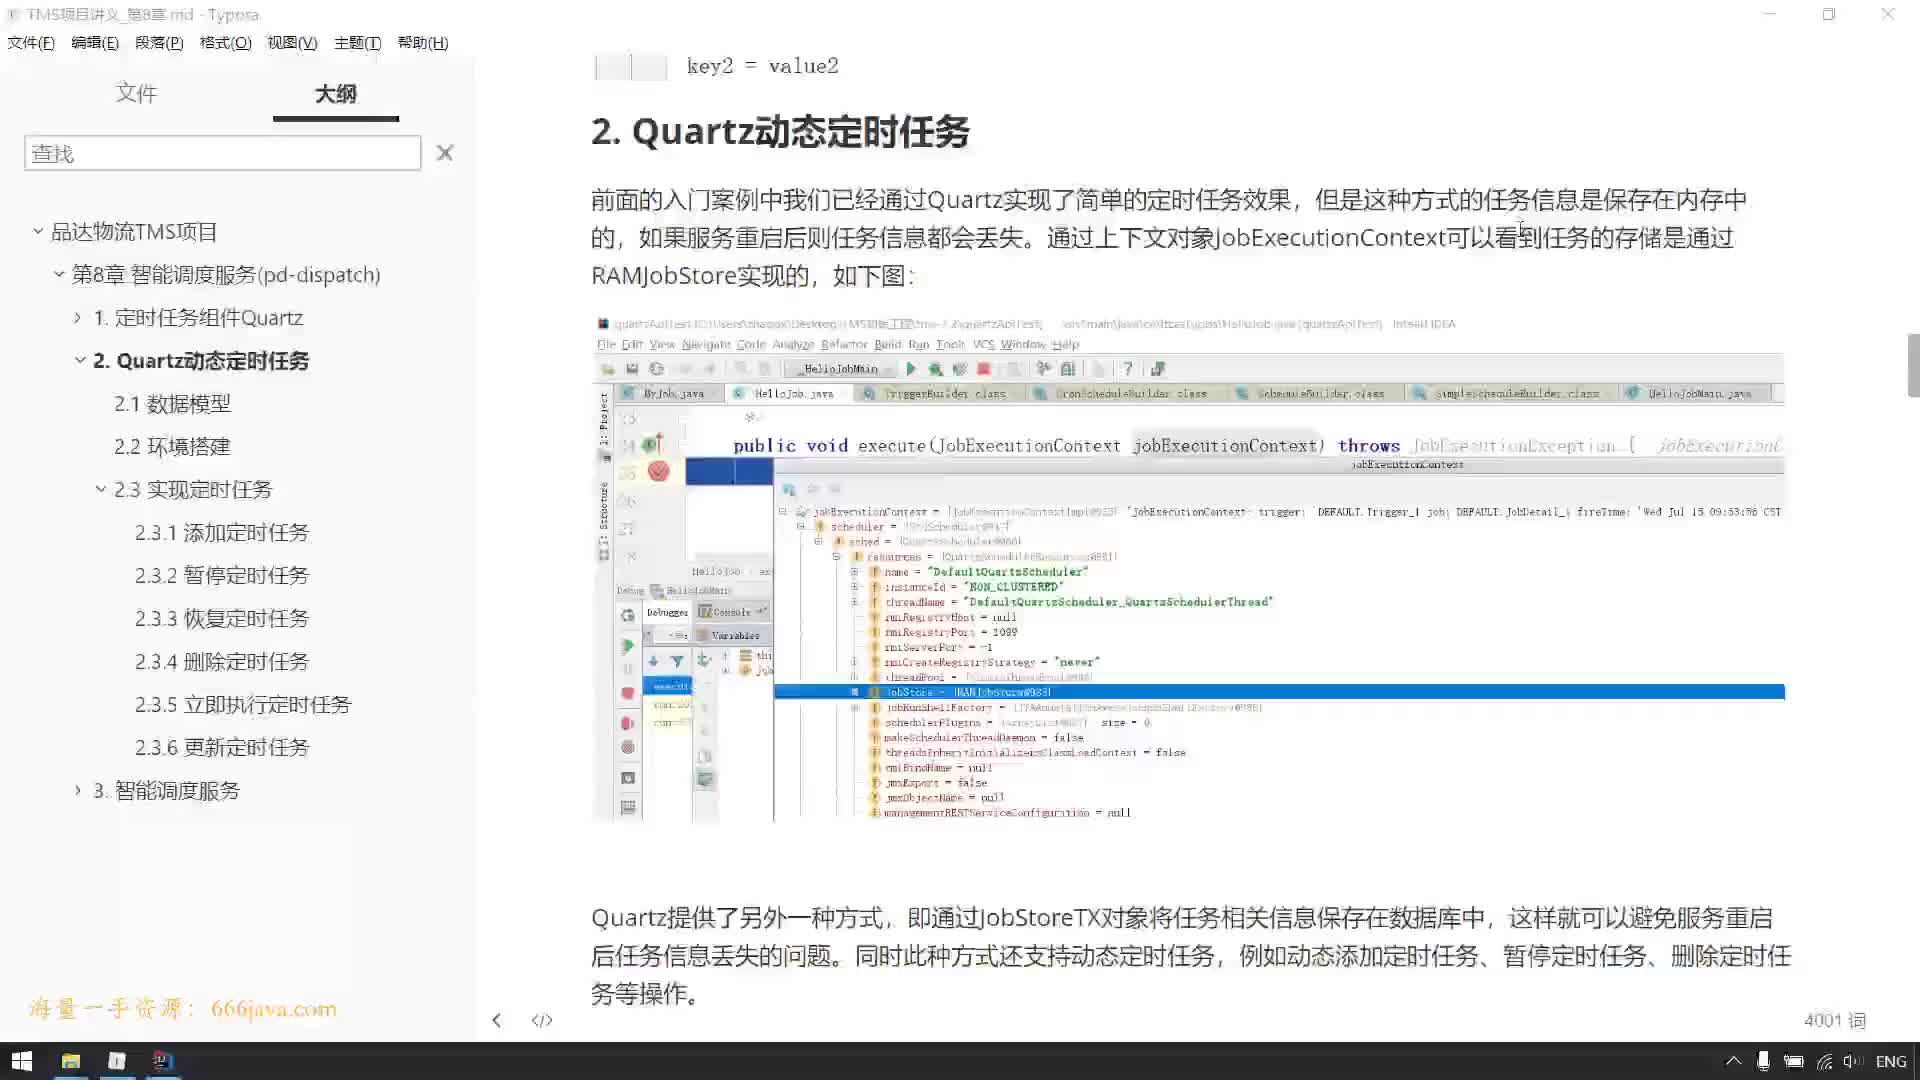Open the 格式(O) menu
Viewport: 1920px width, 1080px height.
tap(226, 43)
